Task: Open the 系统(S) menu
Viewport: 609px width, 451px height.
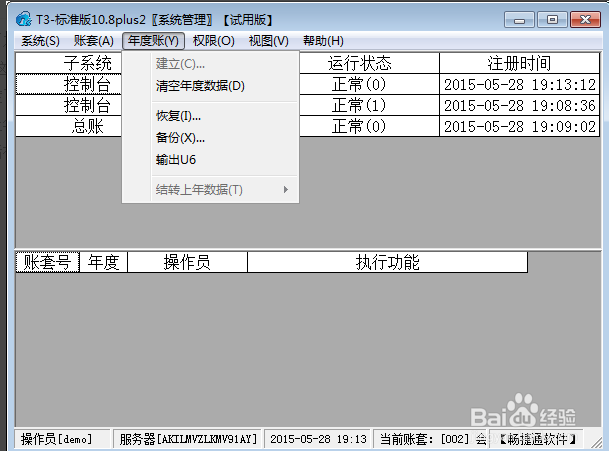Action: [40, 41]
